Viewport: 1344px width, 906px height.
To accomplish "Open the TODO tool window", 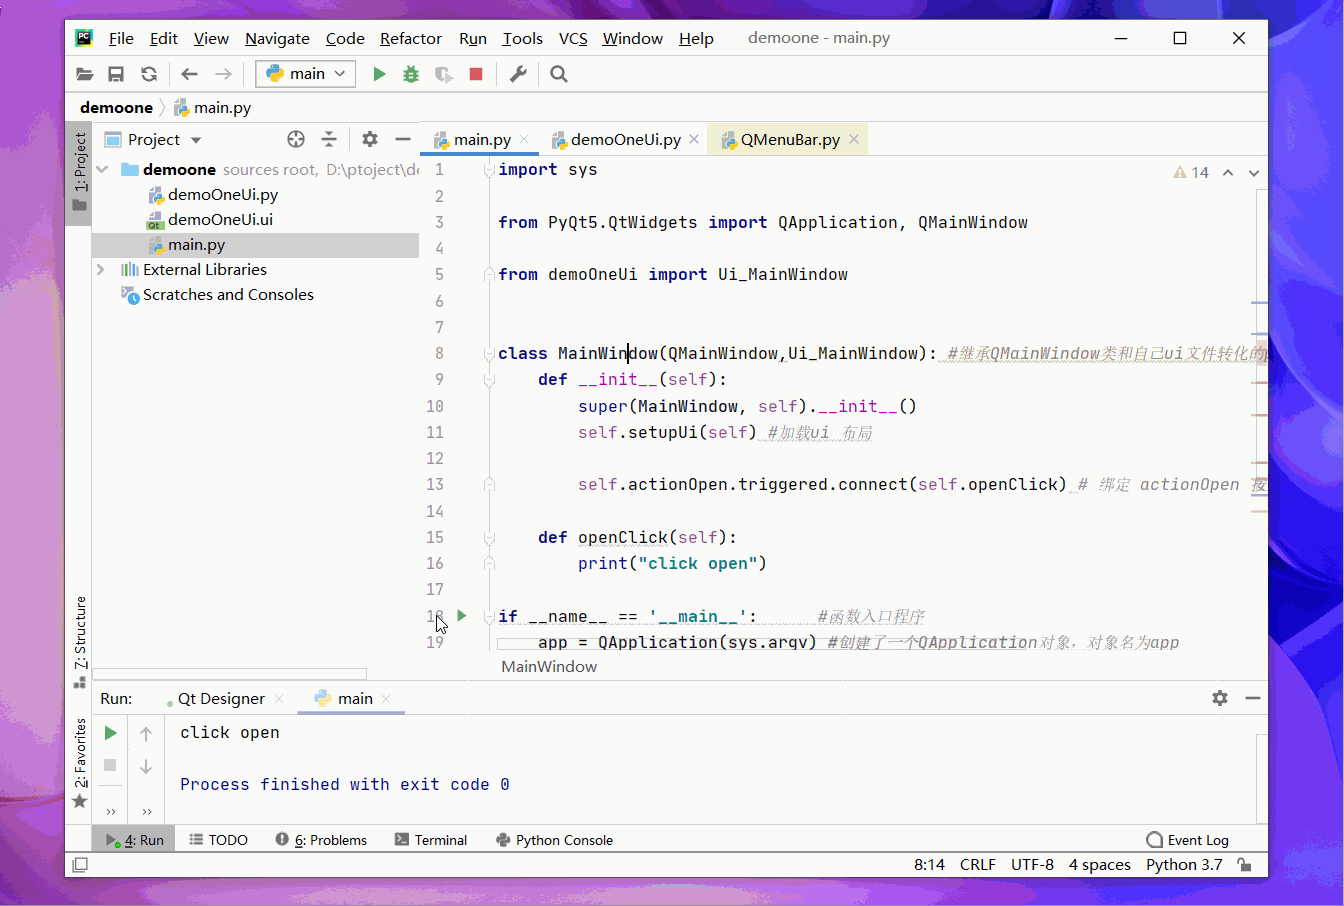I will [219, 840].
